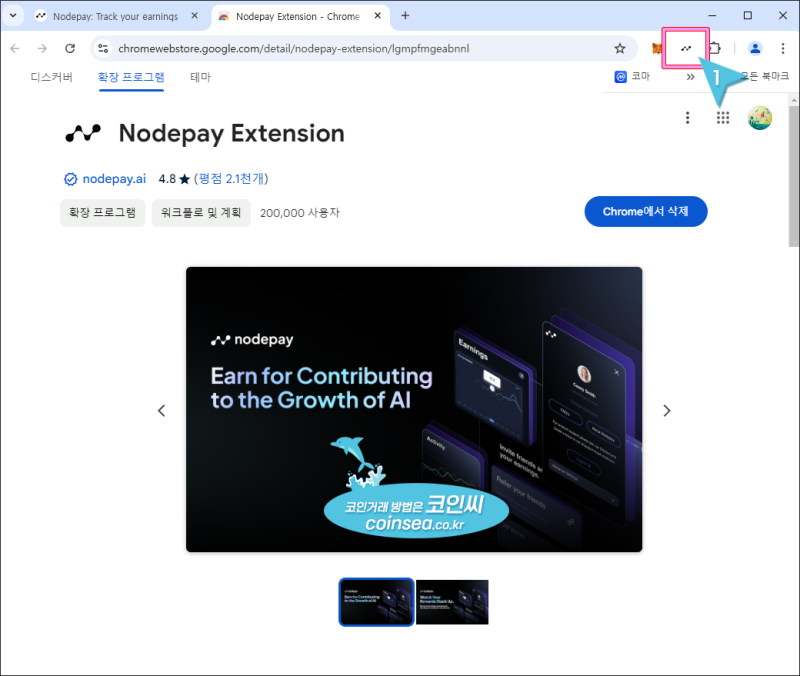Open the Google apps grid icon
This screenshot has width=800, height=676.
722,117
